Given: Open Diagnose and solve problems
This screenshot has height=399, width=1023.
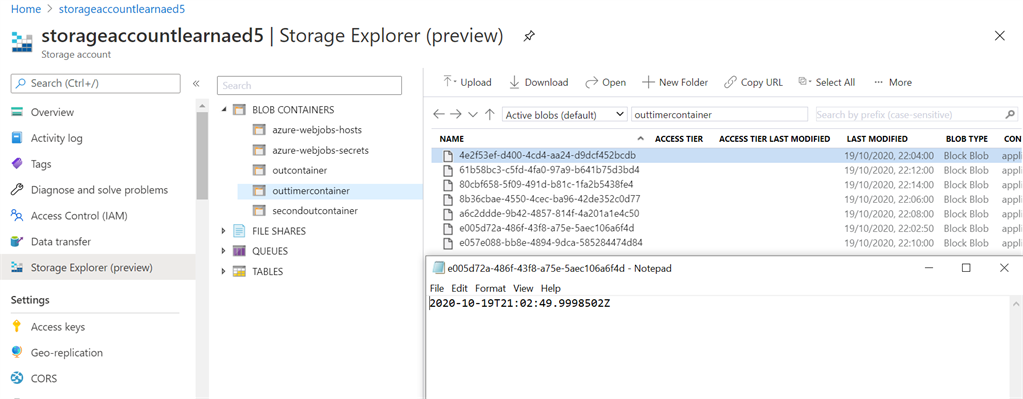Looking at the screenshot, I should [x=98, y=190].
